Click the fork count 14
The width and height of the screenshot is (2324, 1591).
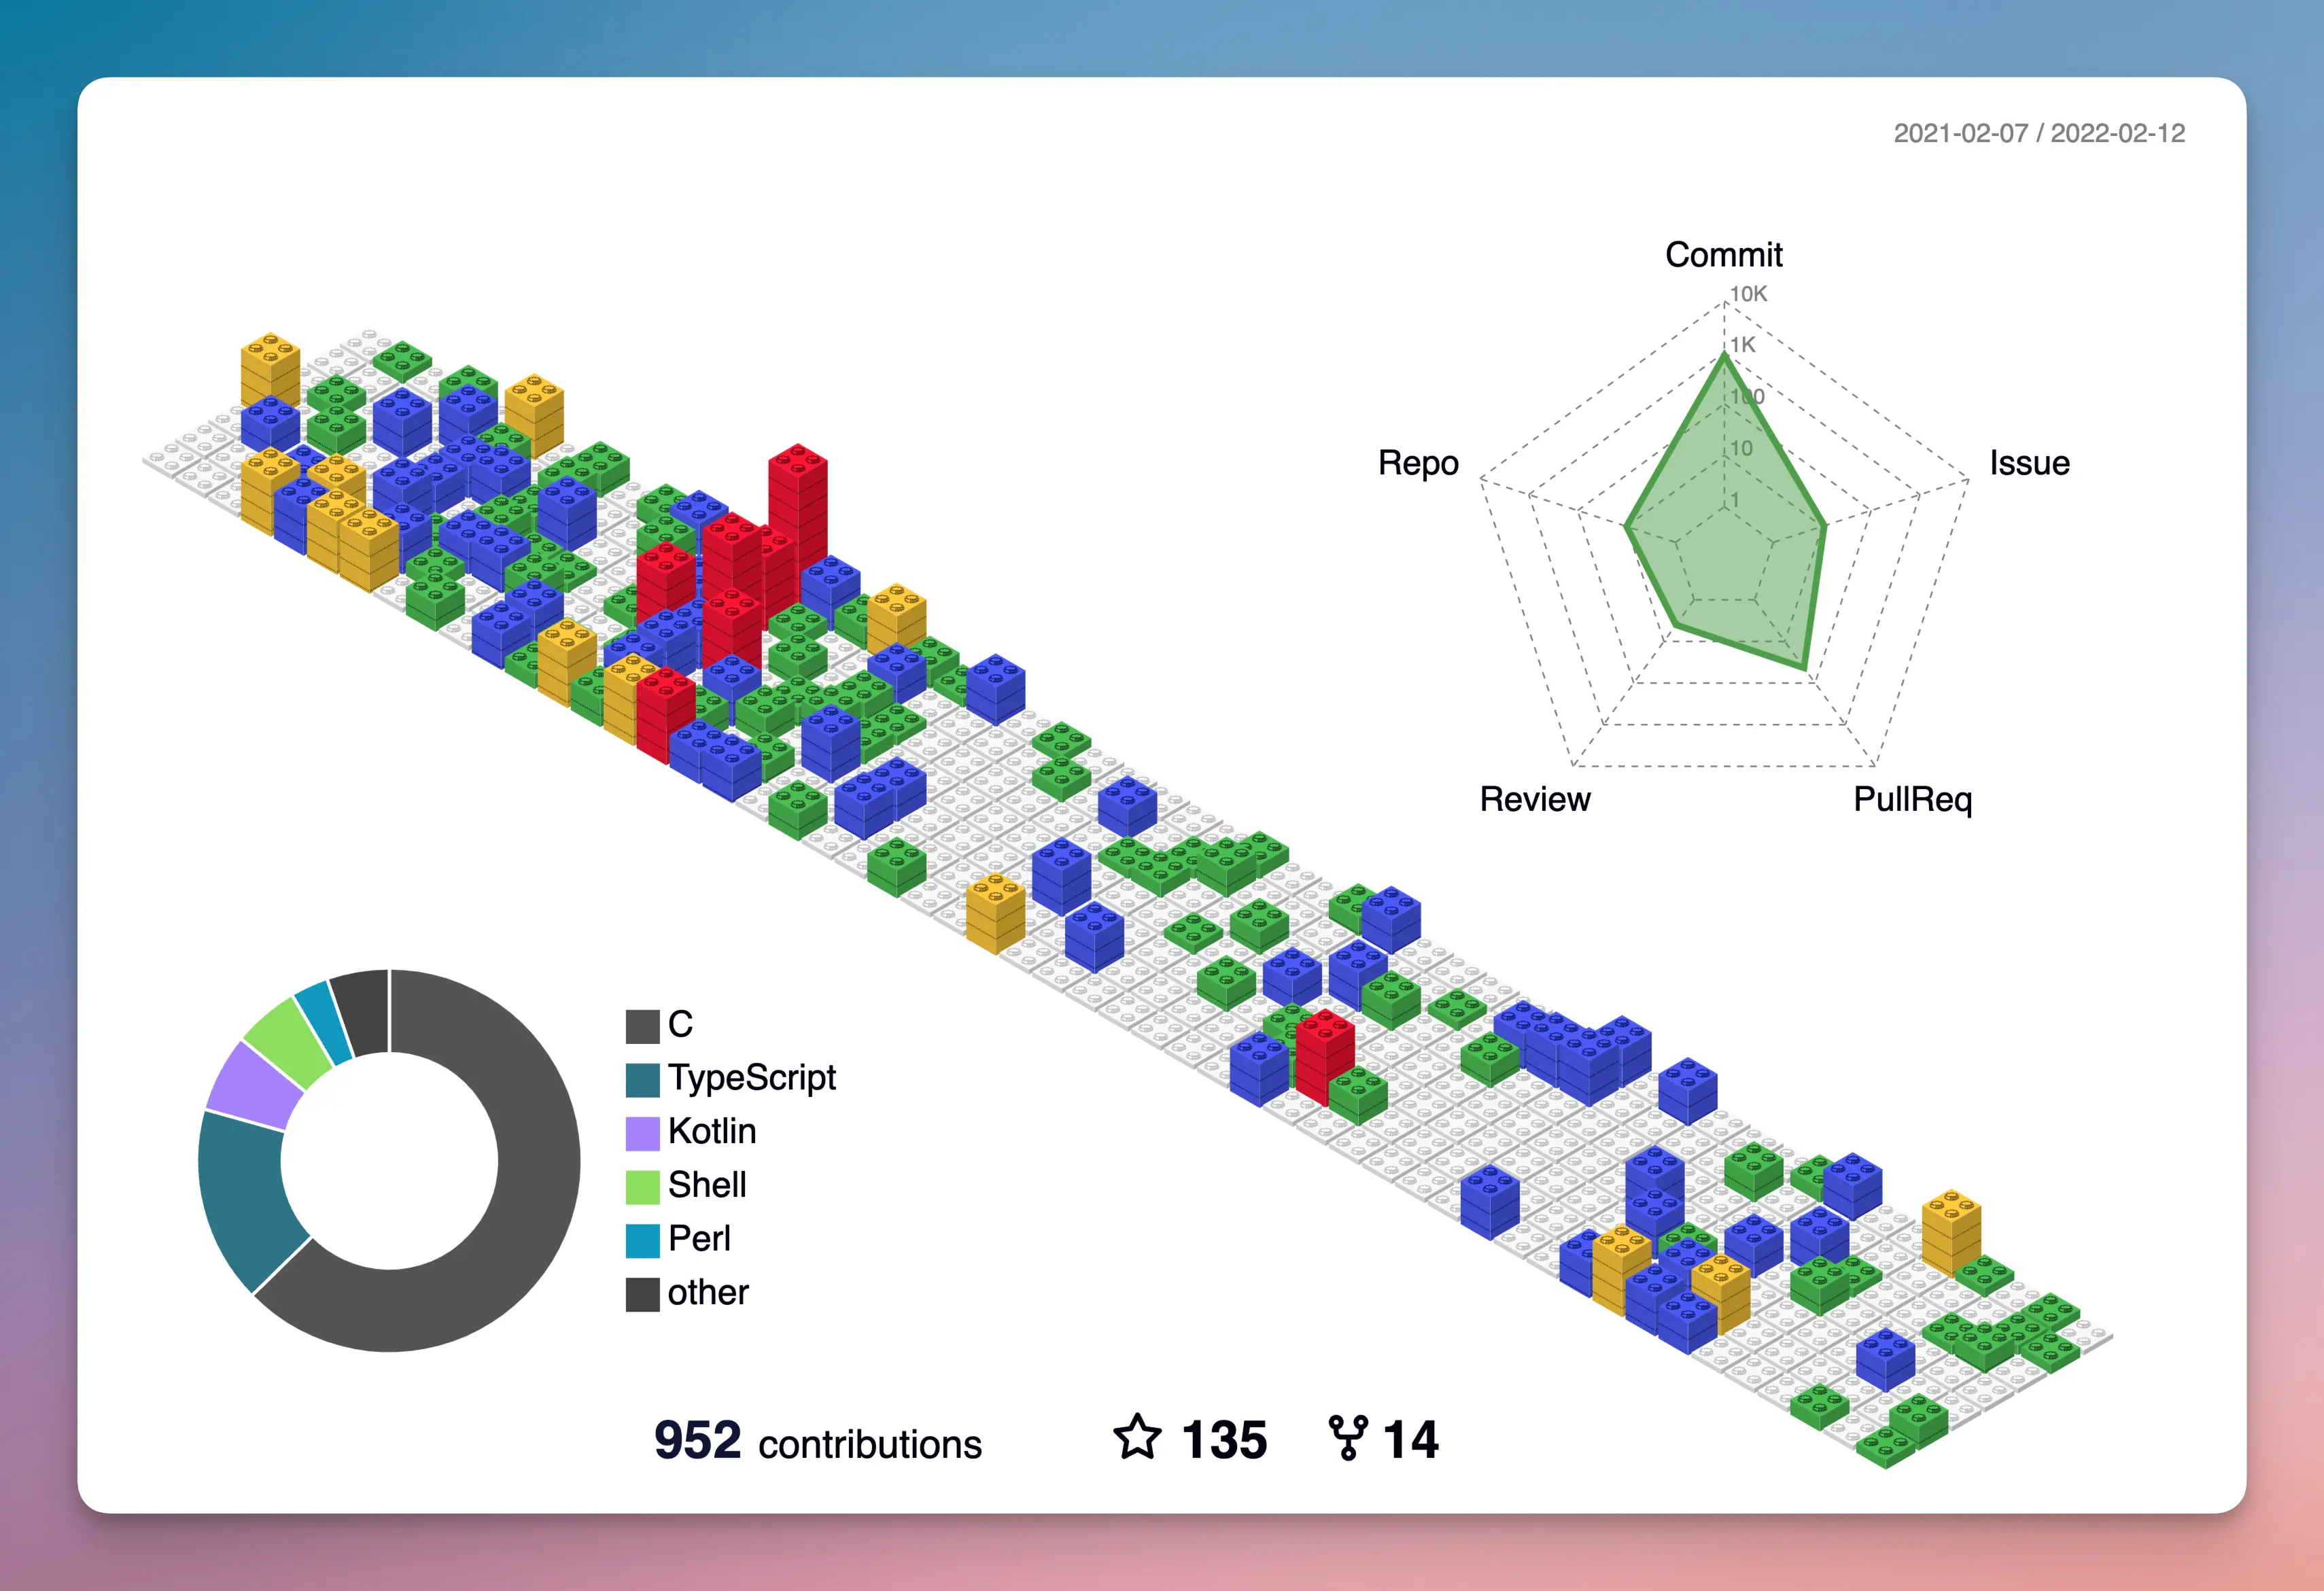pyautogui.click(x=1410, y=1441)
